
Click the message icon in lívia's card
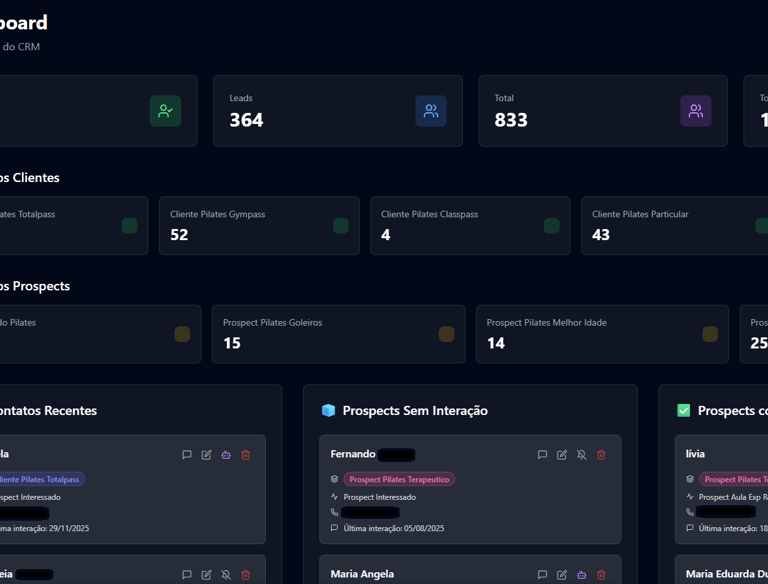[690, 528]
